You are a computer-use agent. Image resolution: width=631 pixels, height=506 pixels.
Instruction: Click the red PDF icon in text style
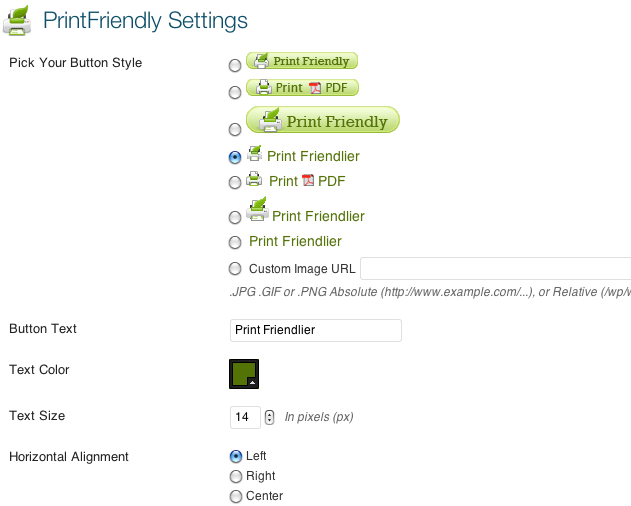(308, 180)
